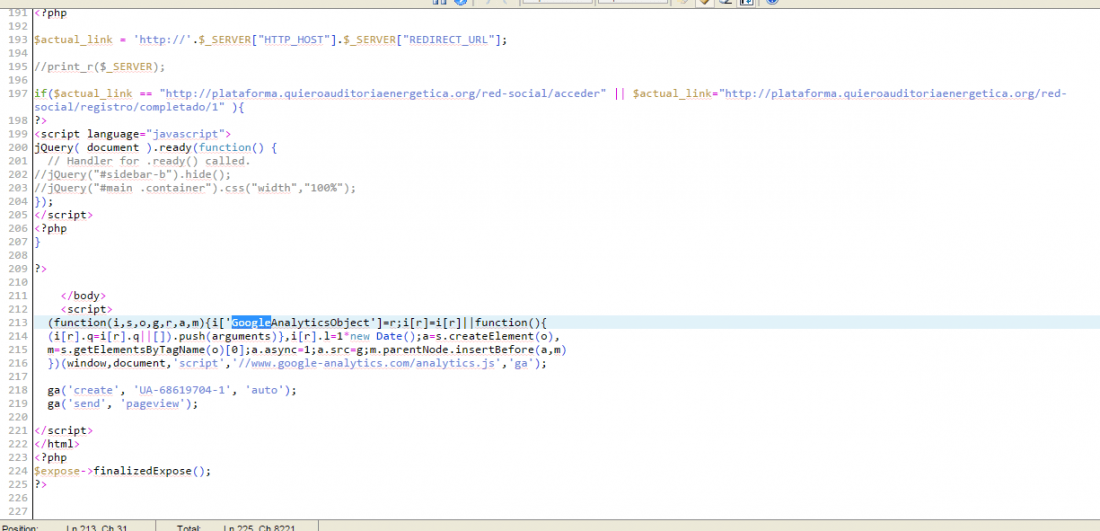Click '<?php' on line 191

coord(50,13)
